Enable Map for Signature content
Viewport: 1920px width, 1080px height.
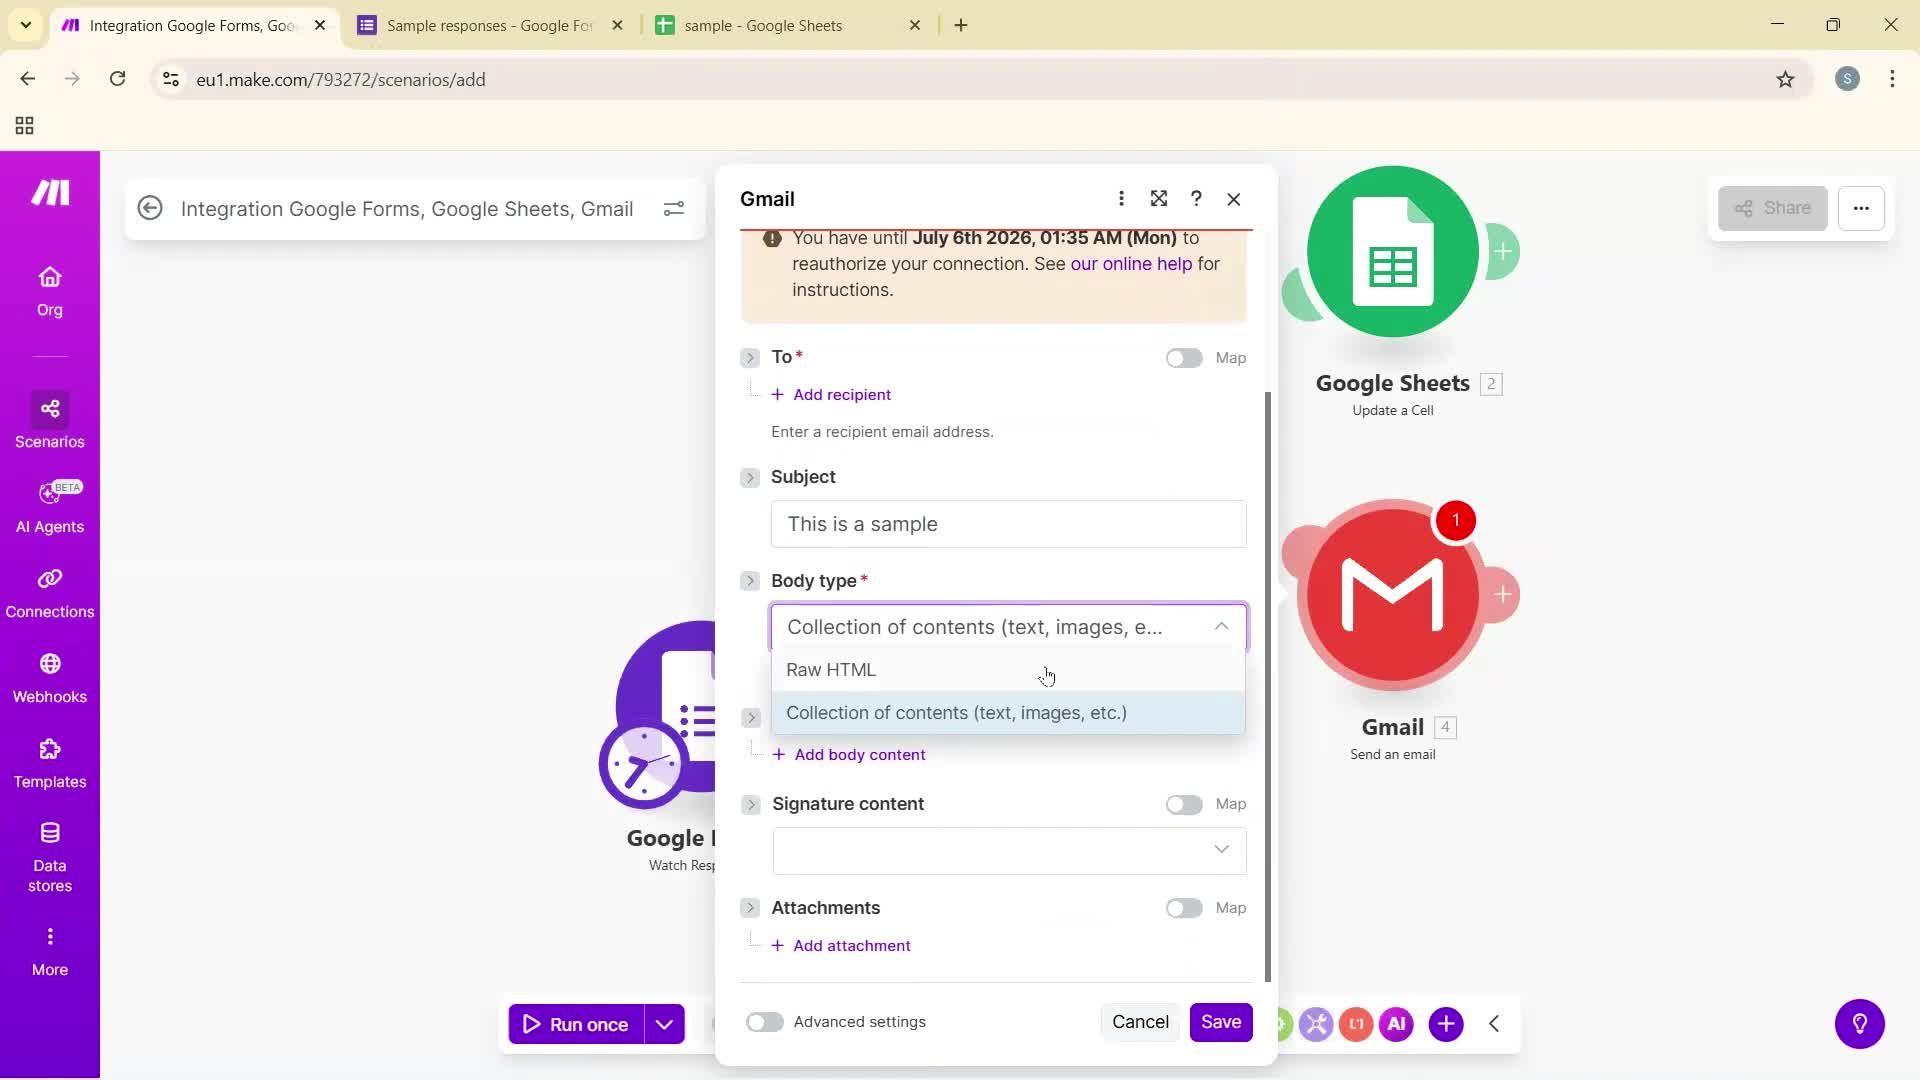click(1183, 803)
